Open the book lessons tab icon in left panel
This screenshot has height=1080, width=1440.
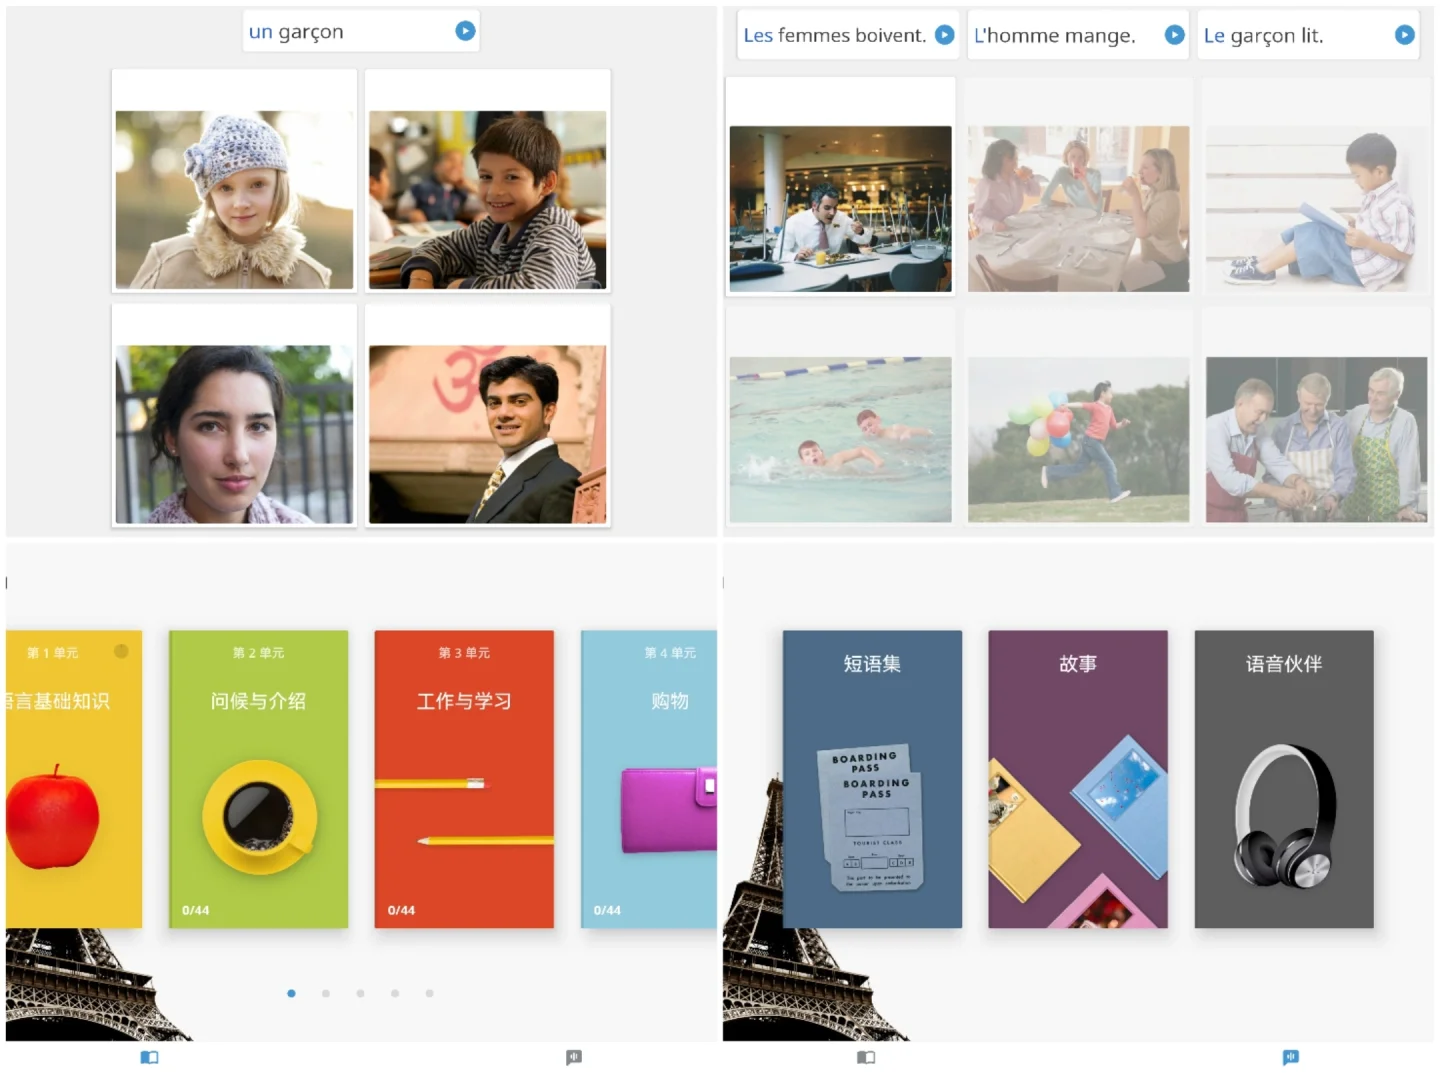point(149,1057)
